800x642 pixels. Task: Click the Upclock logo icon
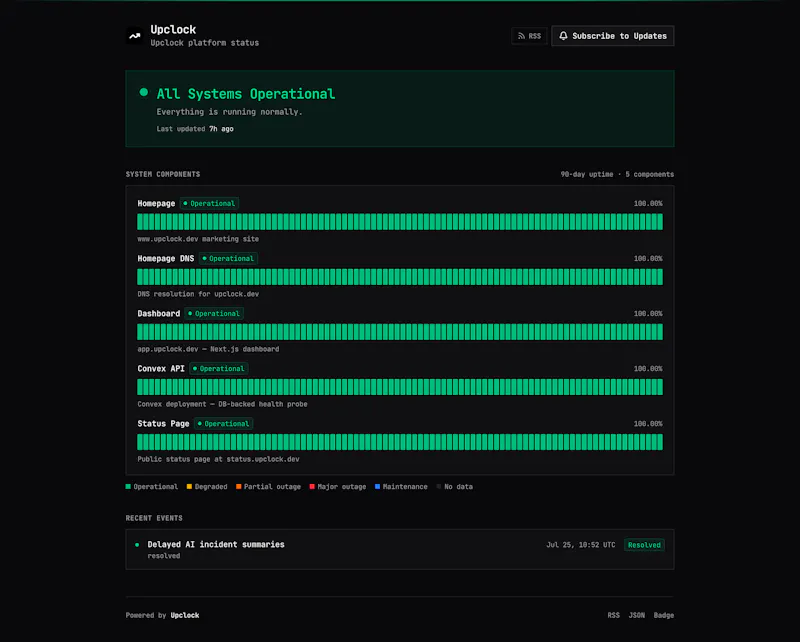click(x=135, y=36)
